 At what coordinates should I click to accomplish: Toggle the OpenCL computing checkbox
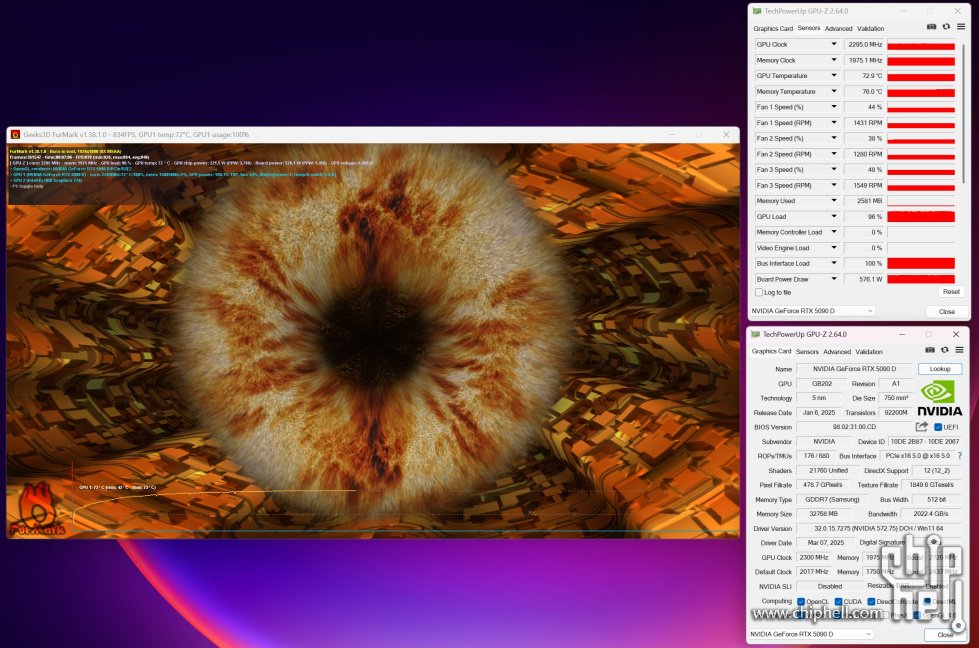click(x=801, y=601)
